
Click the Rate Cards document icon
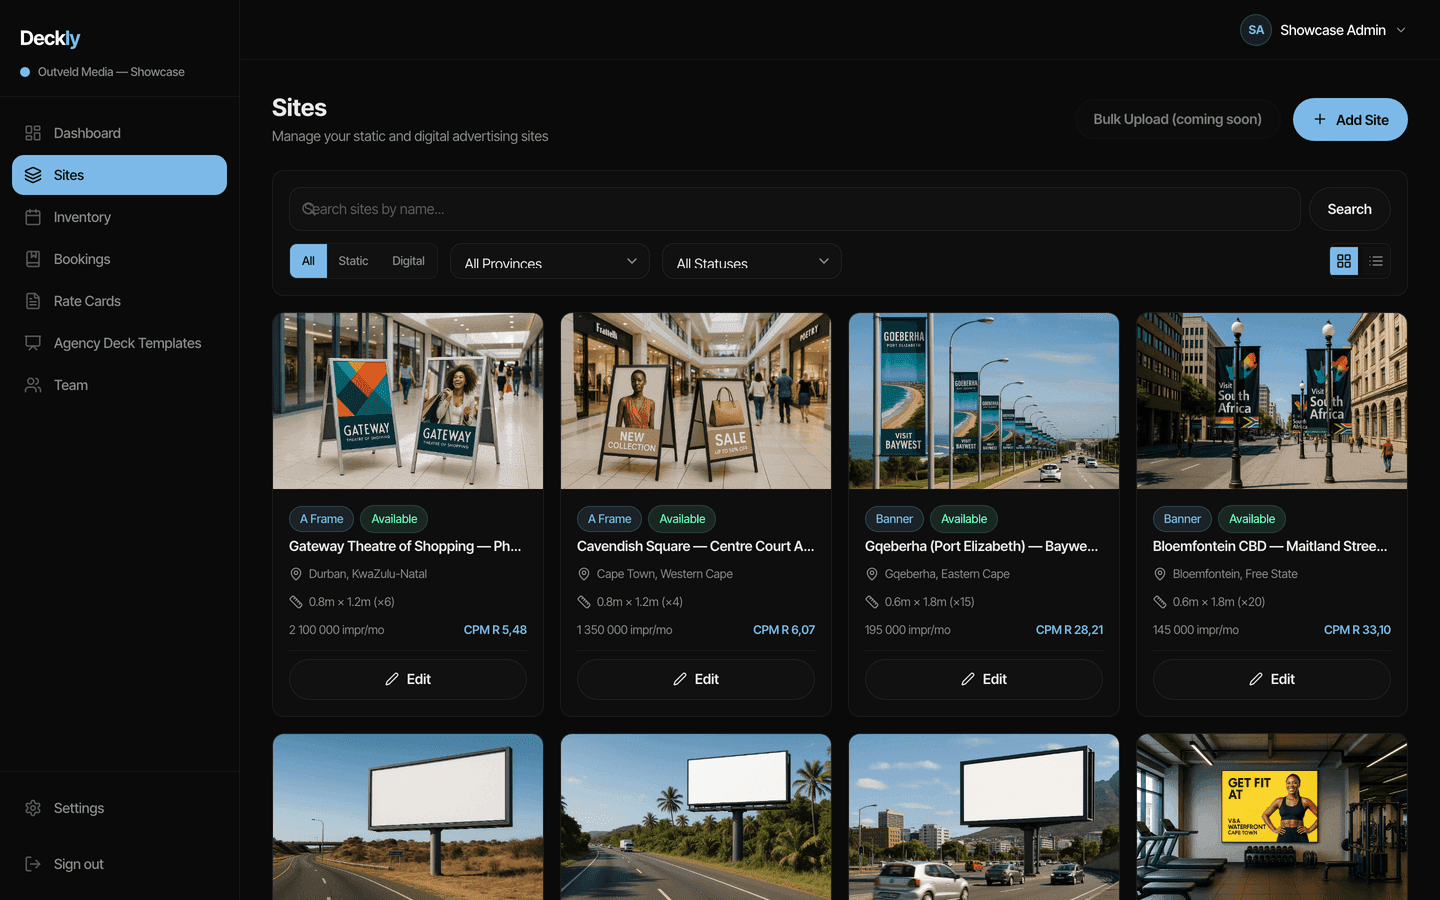pos(33,301)
